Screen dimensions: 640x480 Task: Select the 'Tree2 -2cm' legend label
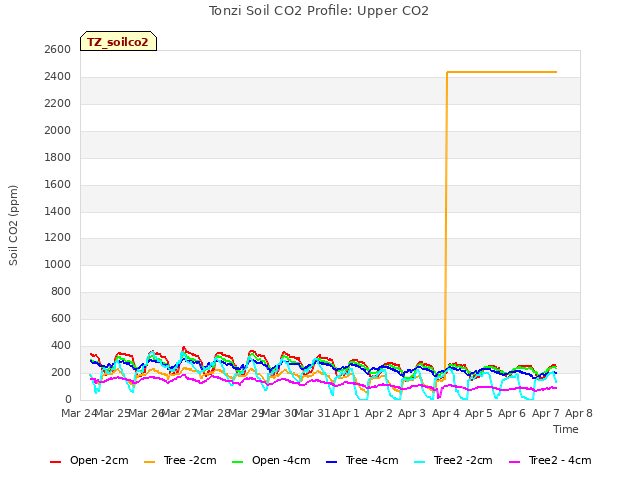(x=463, y=460)
